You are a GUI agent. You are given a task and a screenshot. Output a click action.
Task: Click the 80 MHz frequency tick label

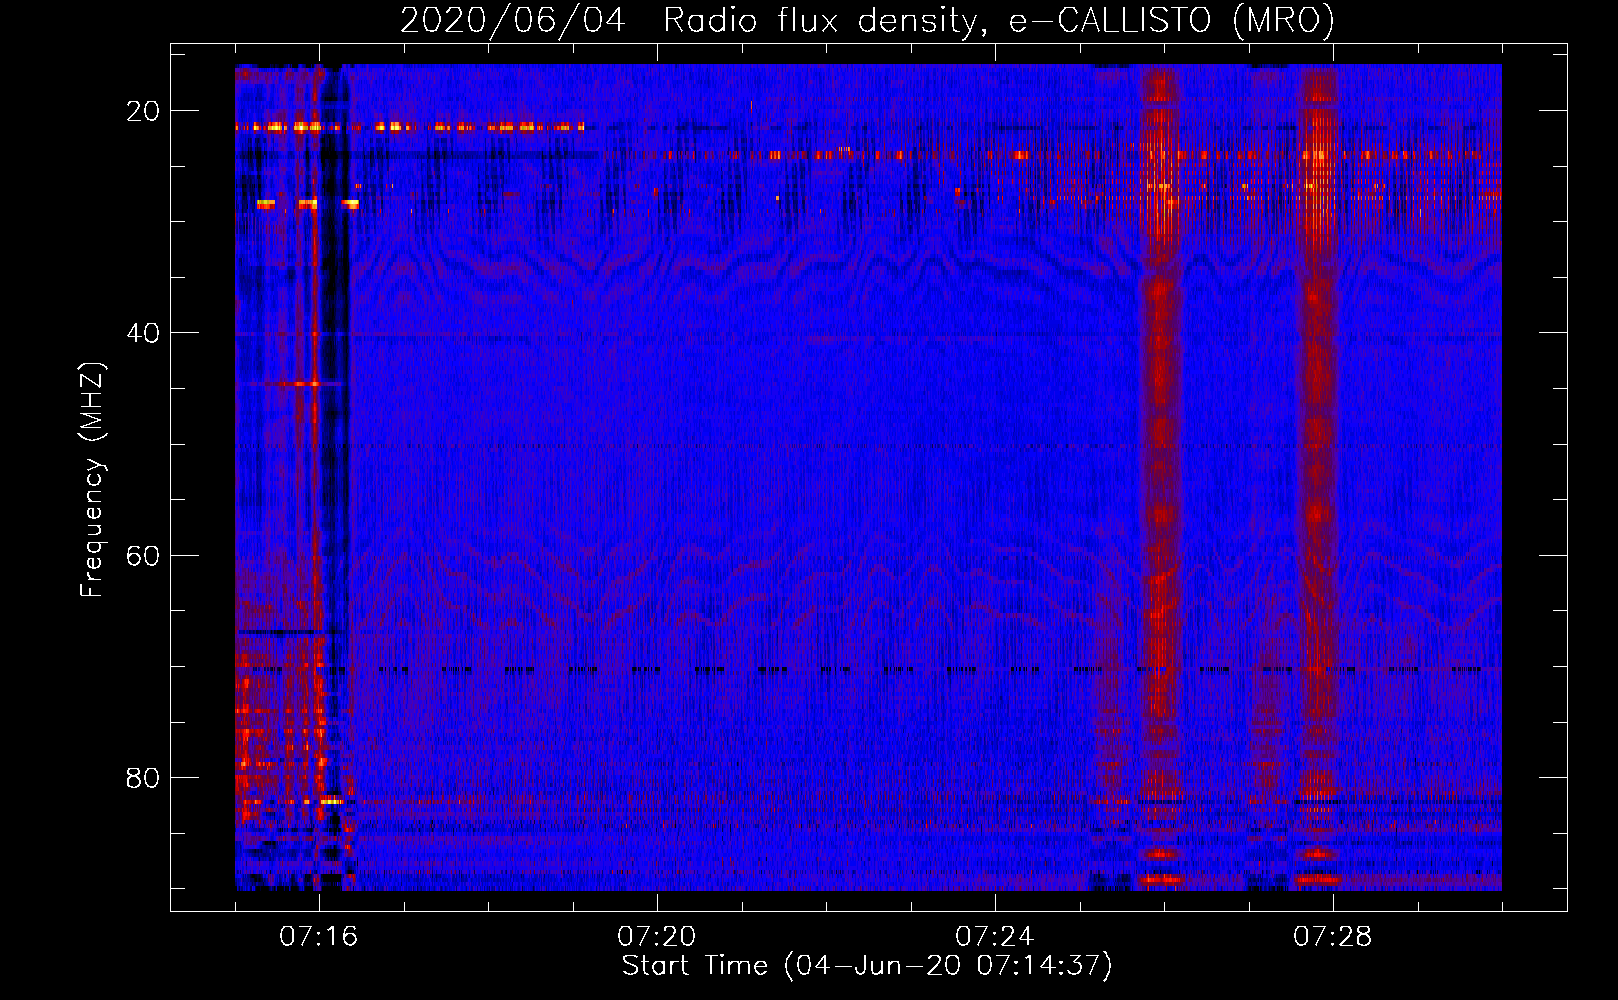pyautogui.click(x=143, y=777)
